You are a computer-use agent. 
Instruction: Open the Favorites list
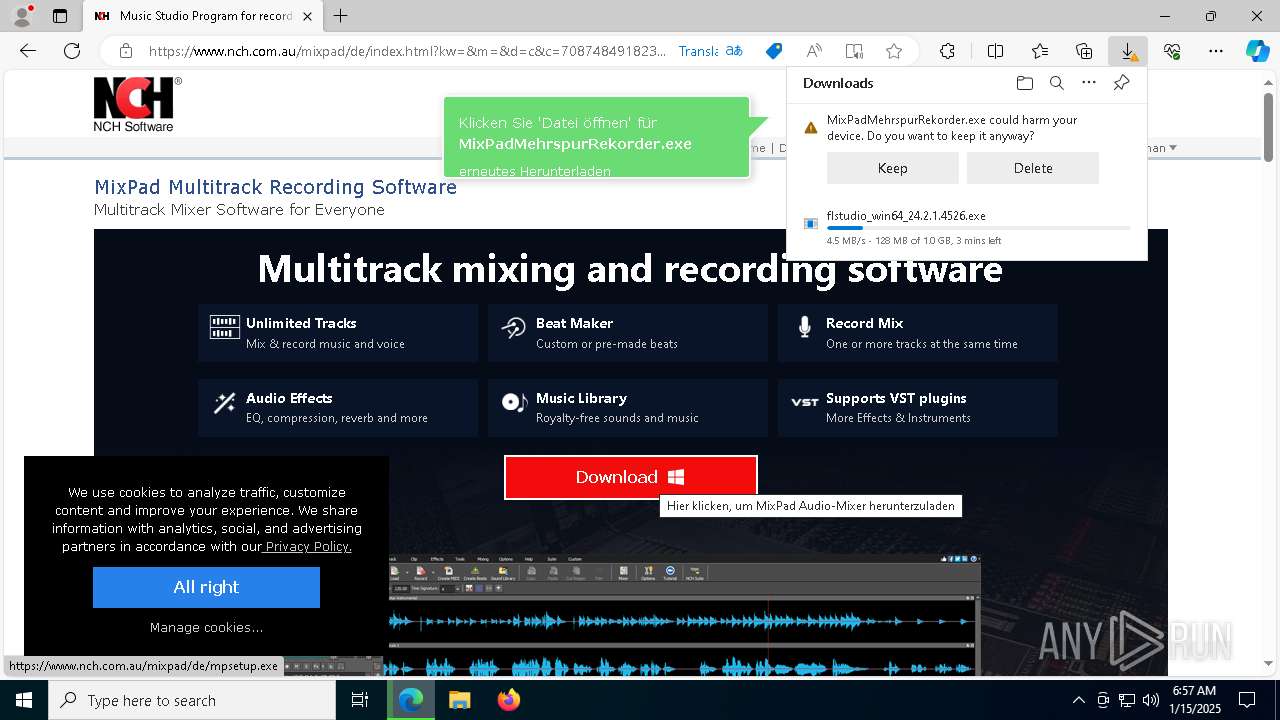coord(1040,51)
